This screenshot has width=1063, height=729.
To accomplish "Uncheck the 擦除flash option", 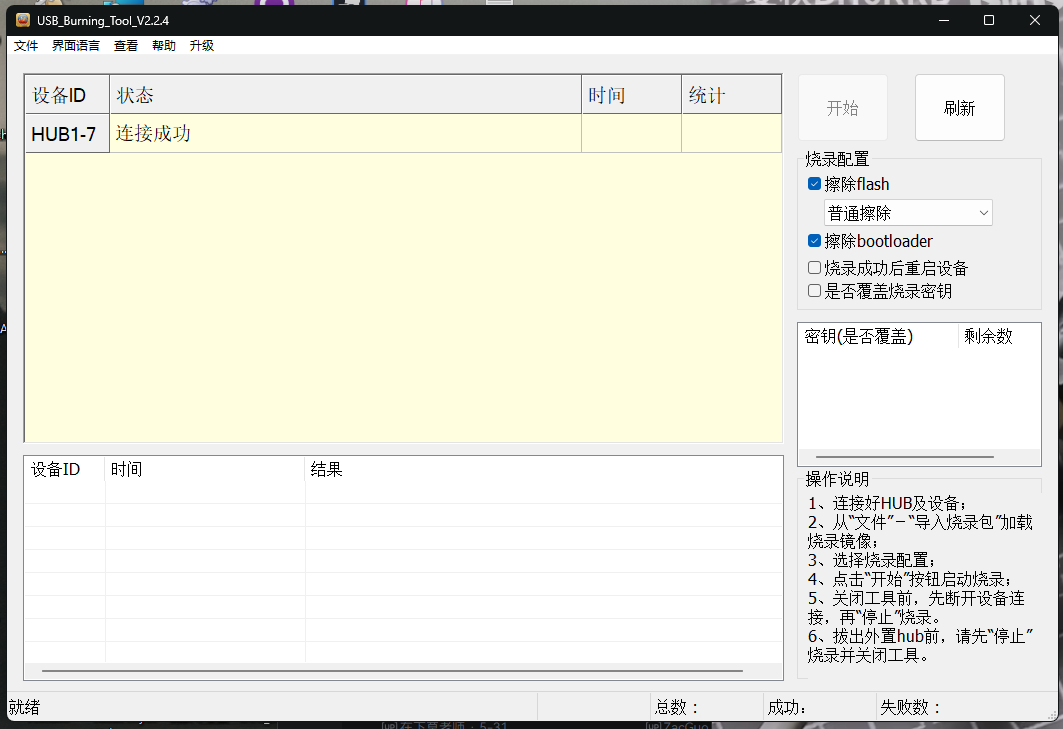I will pyautogui.click(x=815, y=184).
